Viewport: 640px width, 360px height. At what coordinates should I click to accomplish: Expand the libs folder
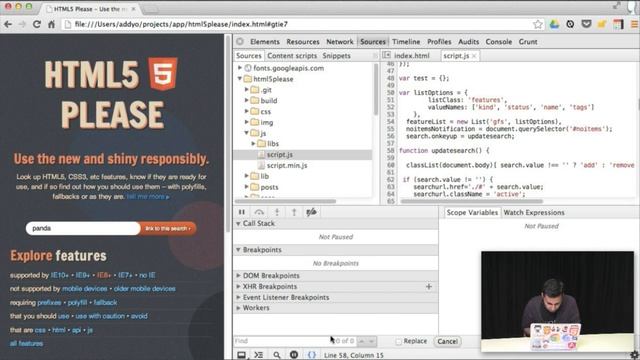(253, 144)
